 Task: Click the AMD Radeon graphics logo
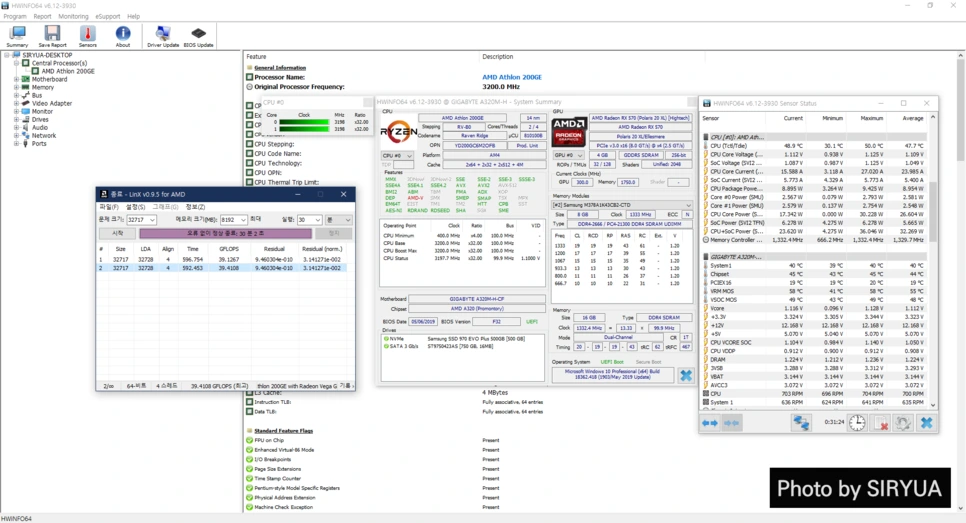(568, 131)
